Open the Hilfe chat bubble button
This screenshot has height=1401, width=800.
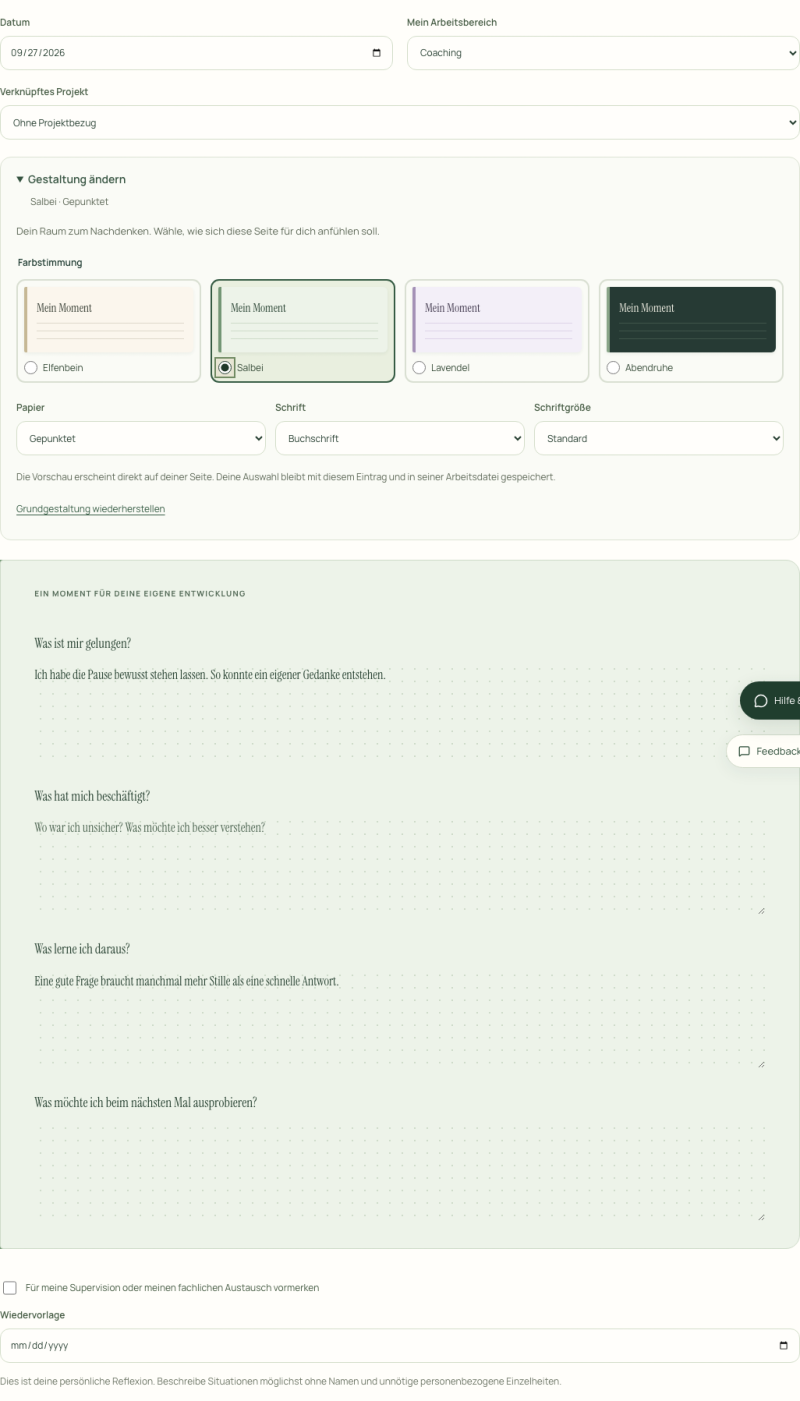[770, 700]
